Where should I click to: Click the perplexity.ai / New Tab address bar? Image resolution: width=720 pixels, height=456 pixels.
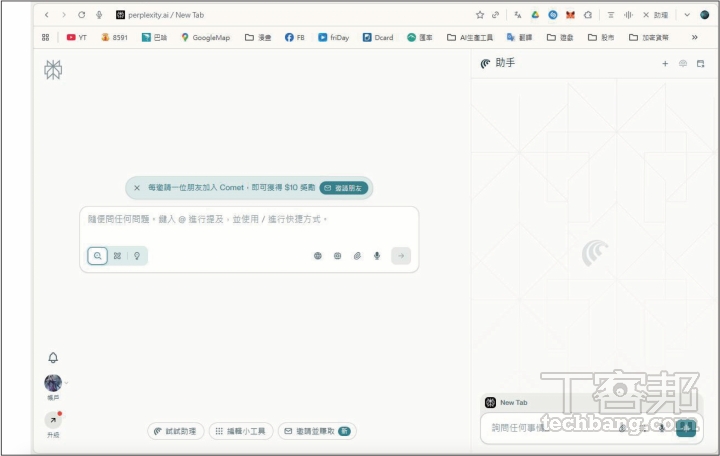(159, 15)
